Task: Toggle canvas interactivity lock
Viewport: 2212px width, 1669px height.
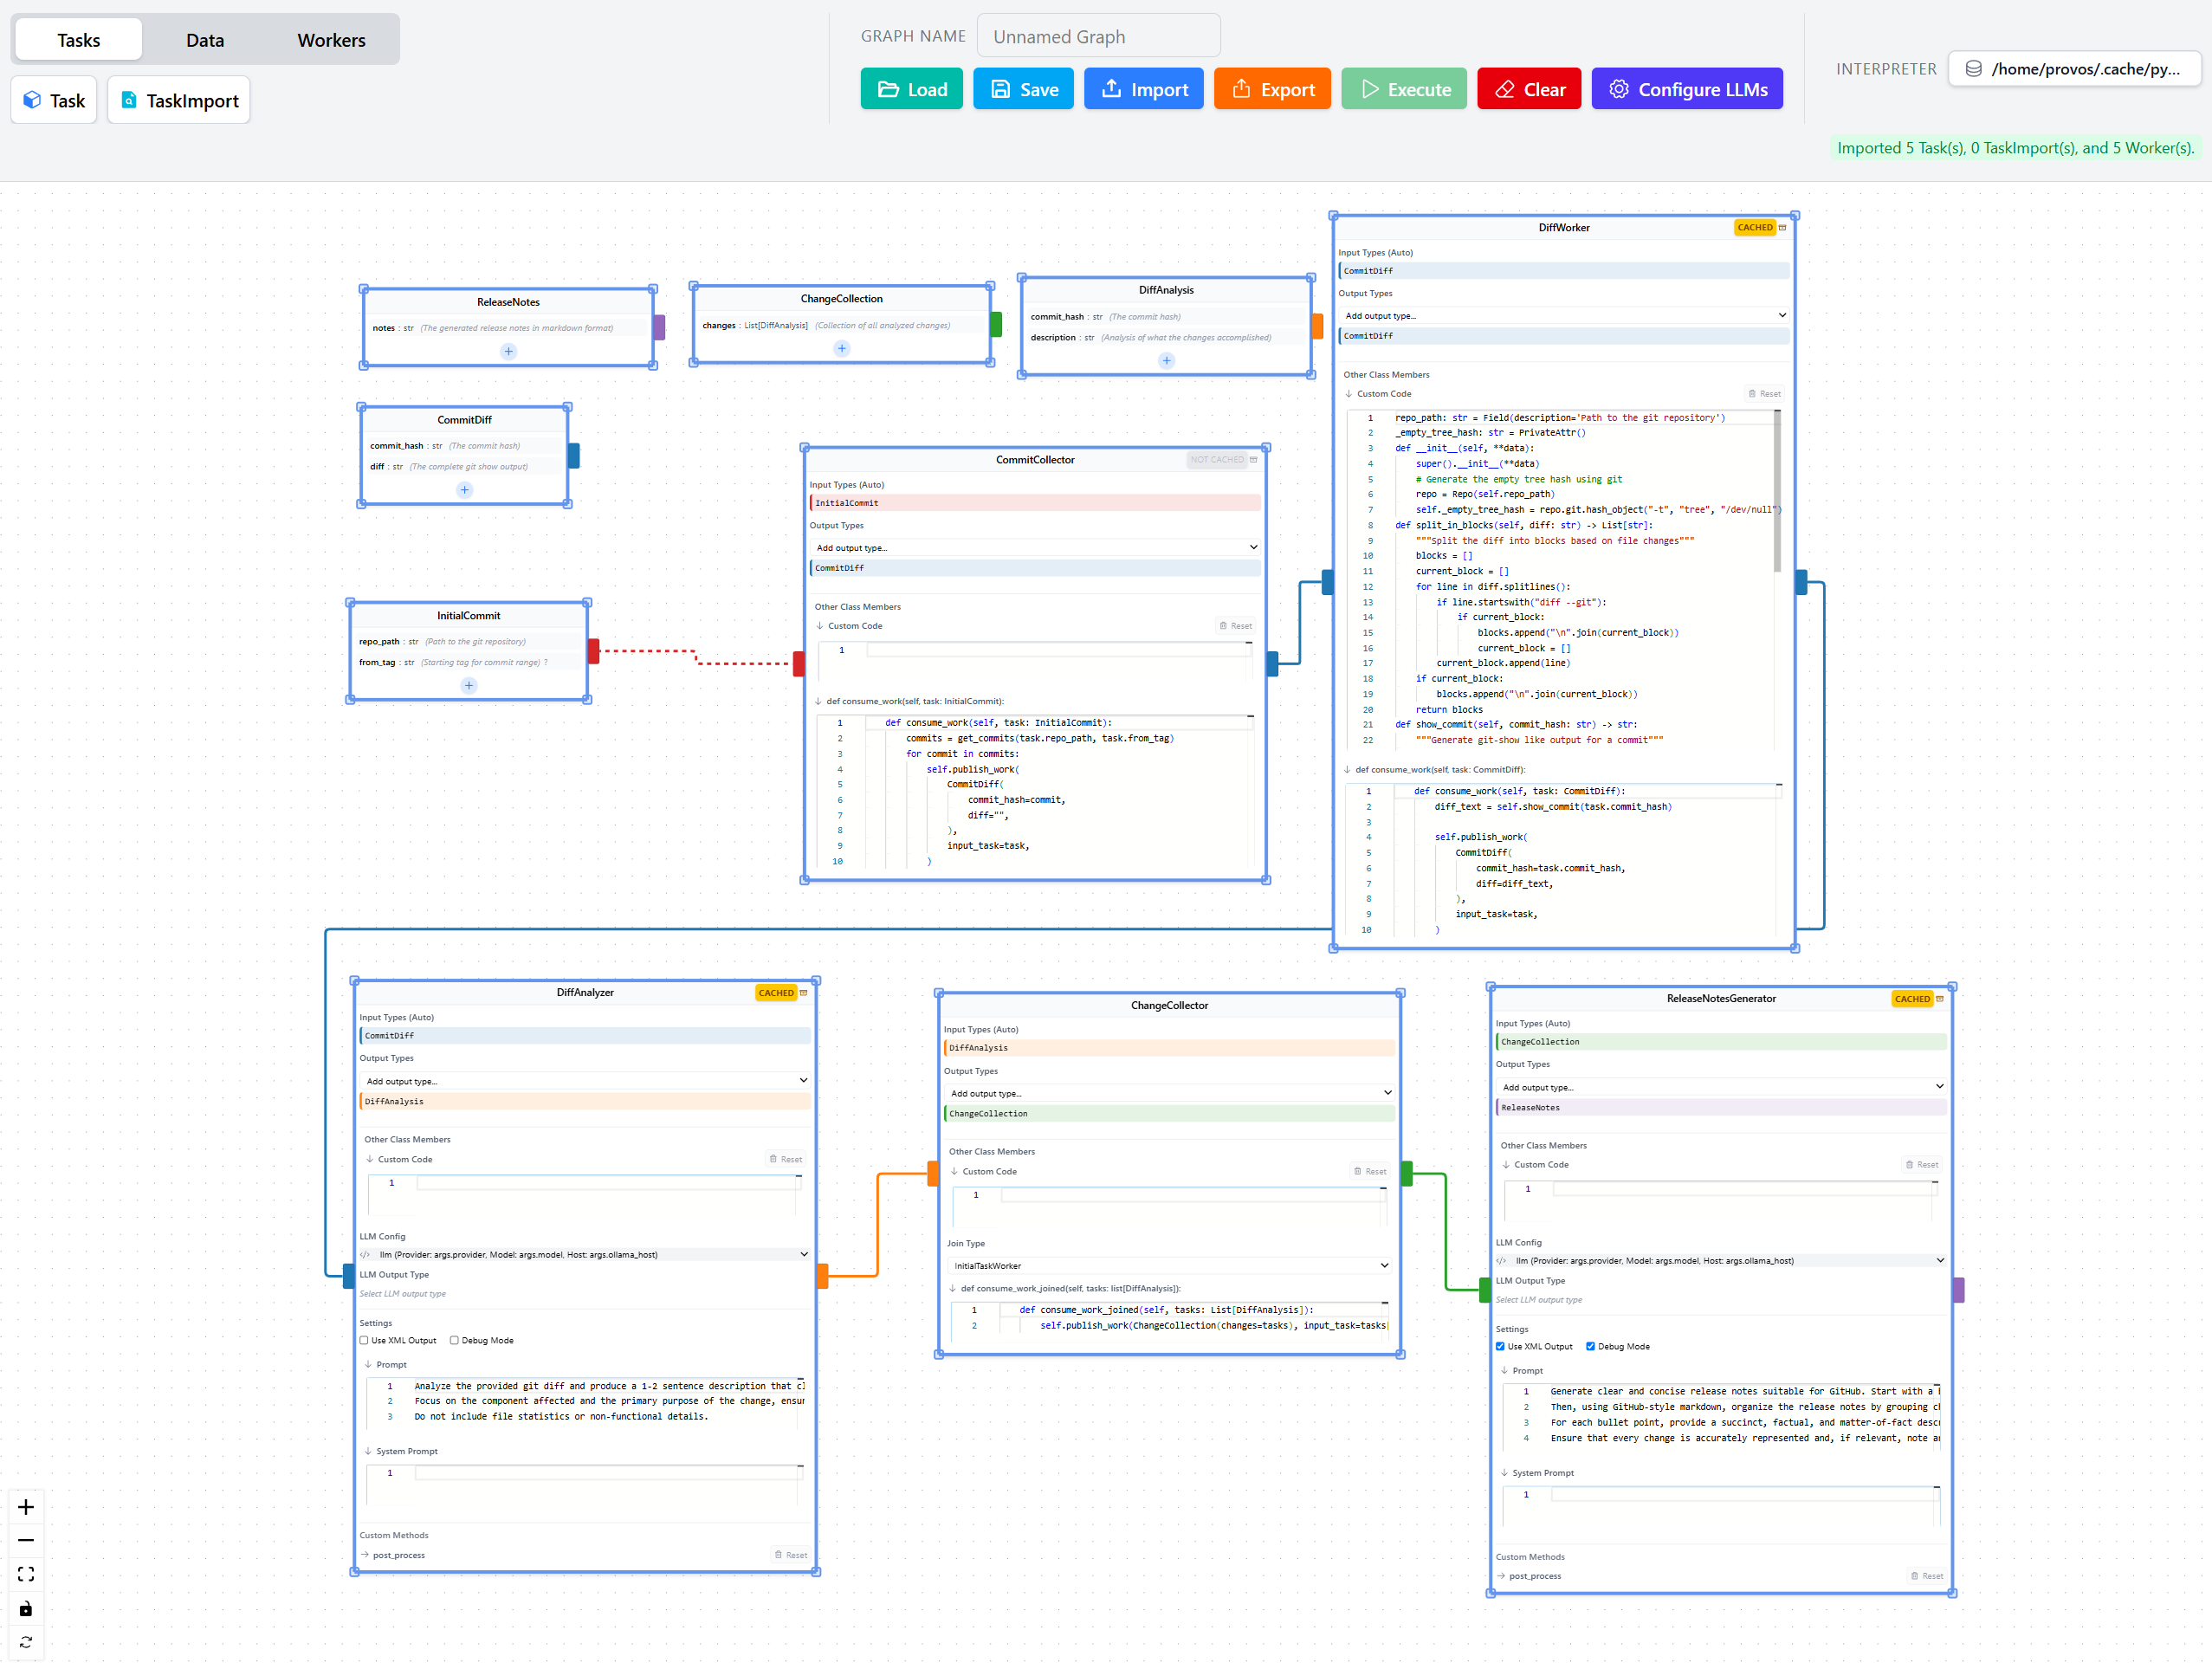Action: (x=26, y=1610)
